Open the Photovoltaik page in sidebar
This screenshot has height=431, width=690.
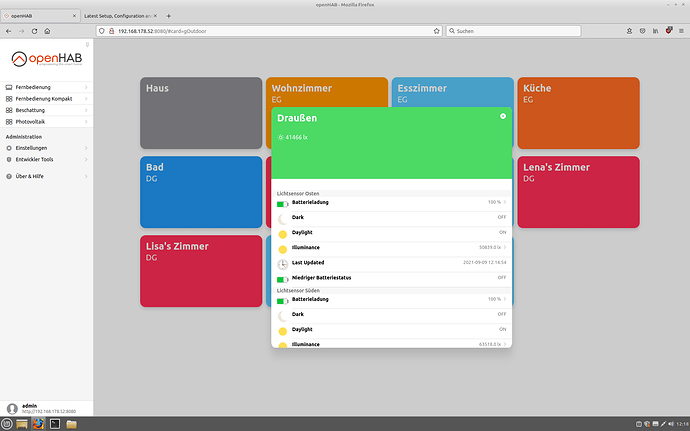46,122
